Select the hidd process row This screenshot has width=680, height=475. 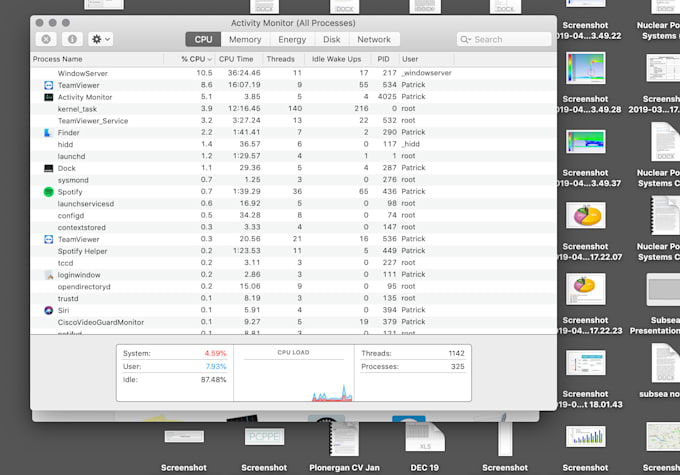pyautogui.click(x=294, y=144)
